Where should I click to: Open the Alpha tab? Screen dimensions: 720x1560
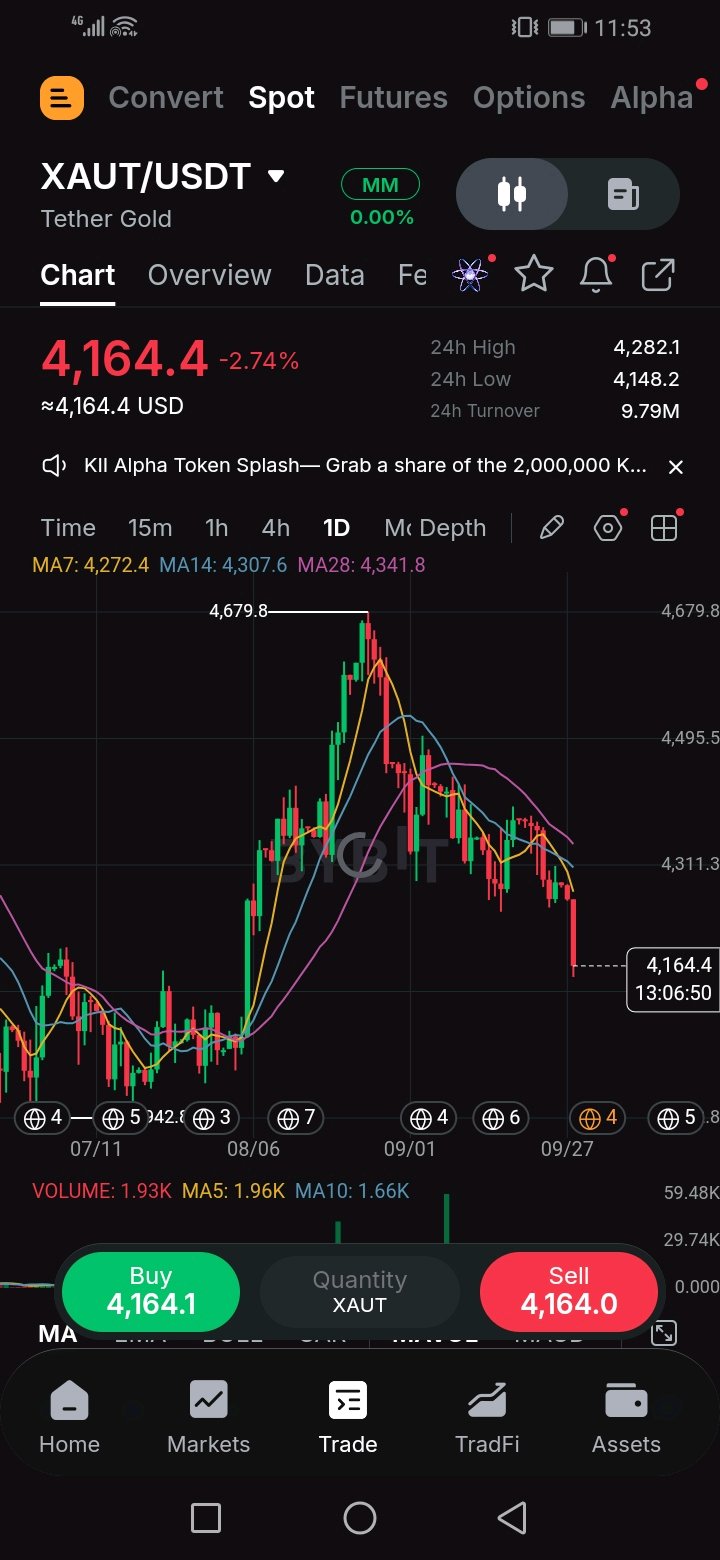point(652,98)
